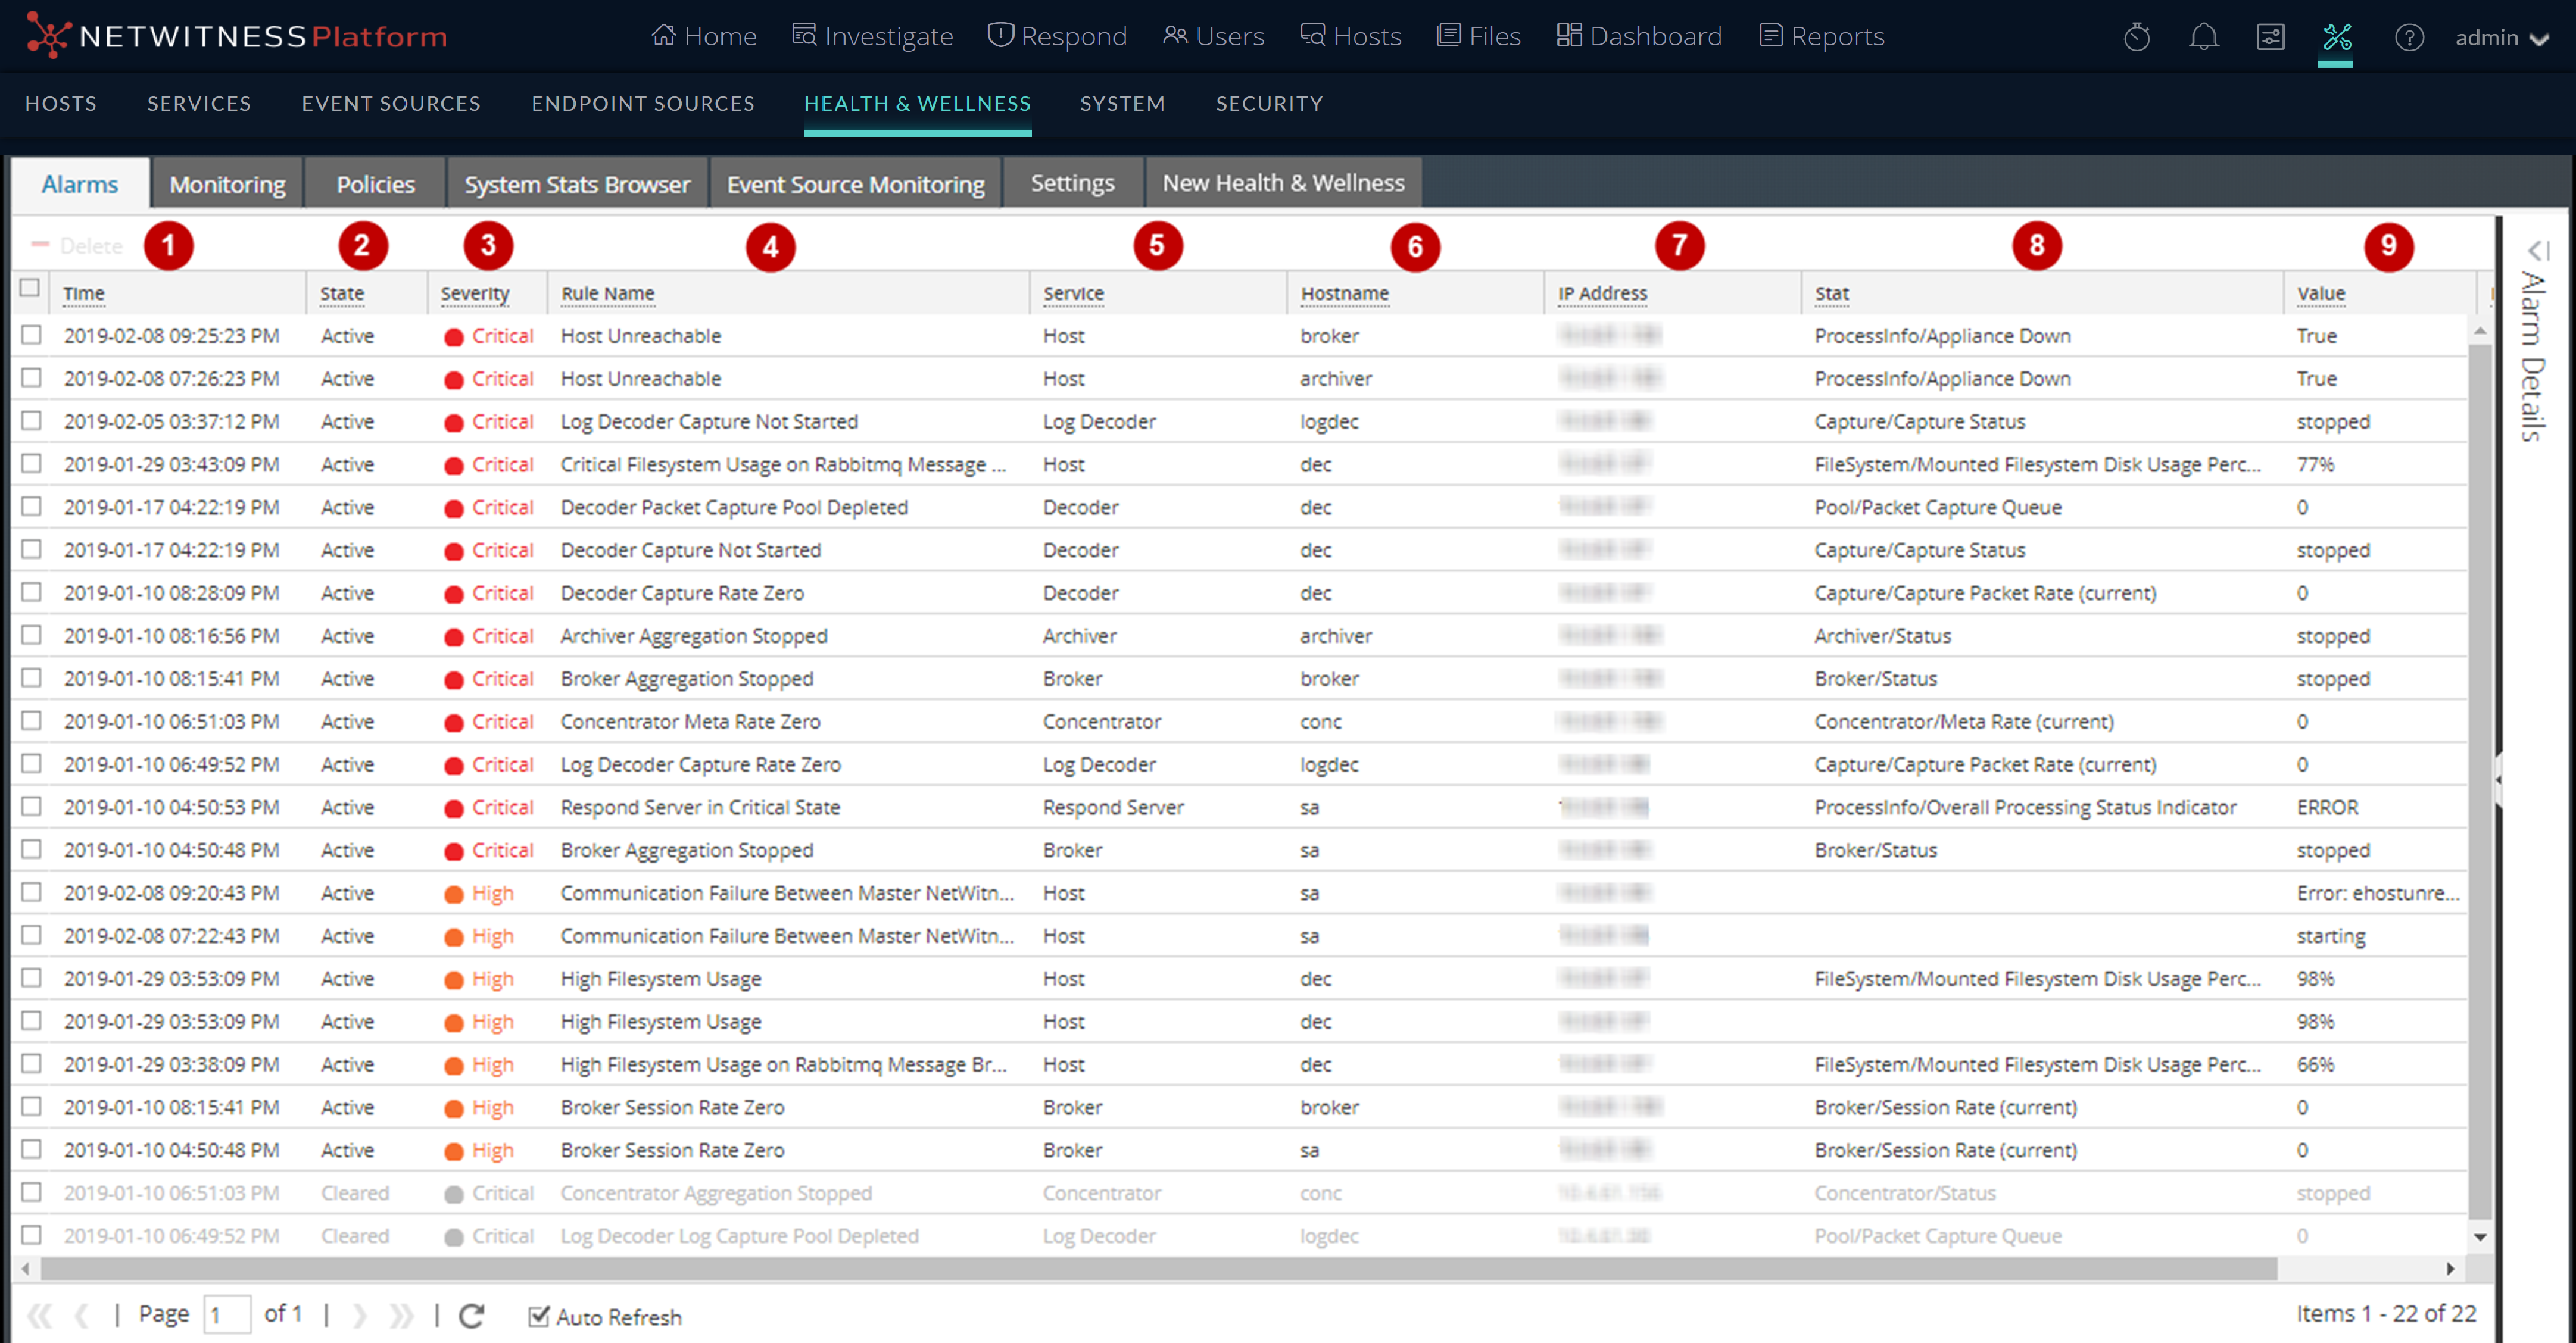
Task: Open the SERVICES admin section
Action: 199,103
